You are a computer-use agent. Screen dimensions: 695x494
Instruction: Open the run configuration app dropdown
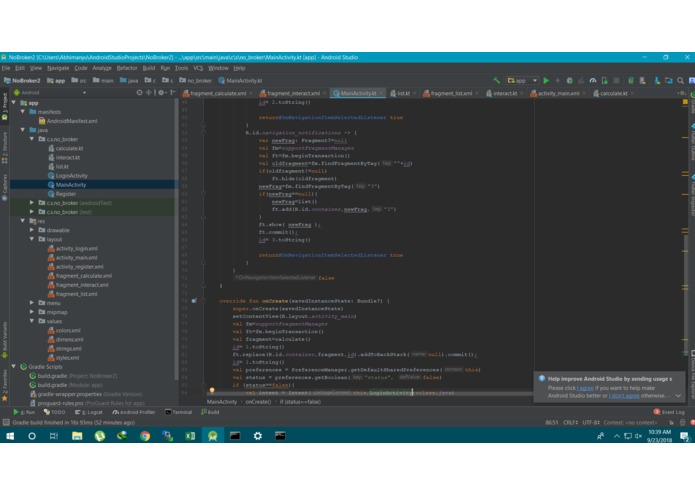(x=523, y=81)
